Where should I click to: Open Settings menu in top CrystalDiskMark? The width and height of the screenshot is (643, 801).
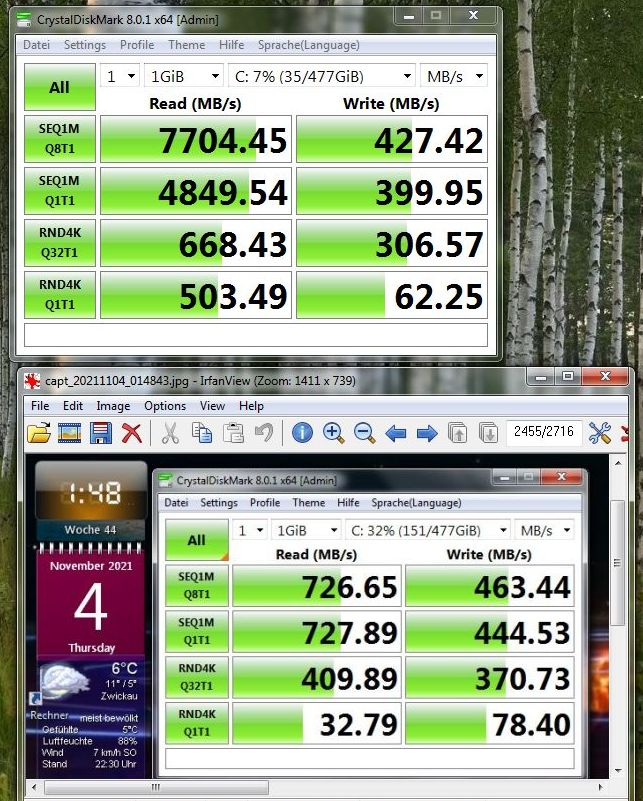point(85,45)
